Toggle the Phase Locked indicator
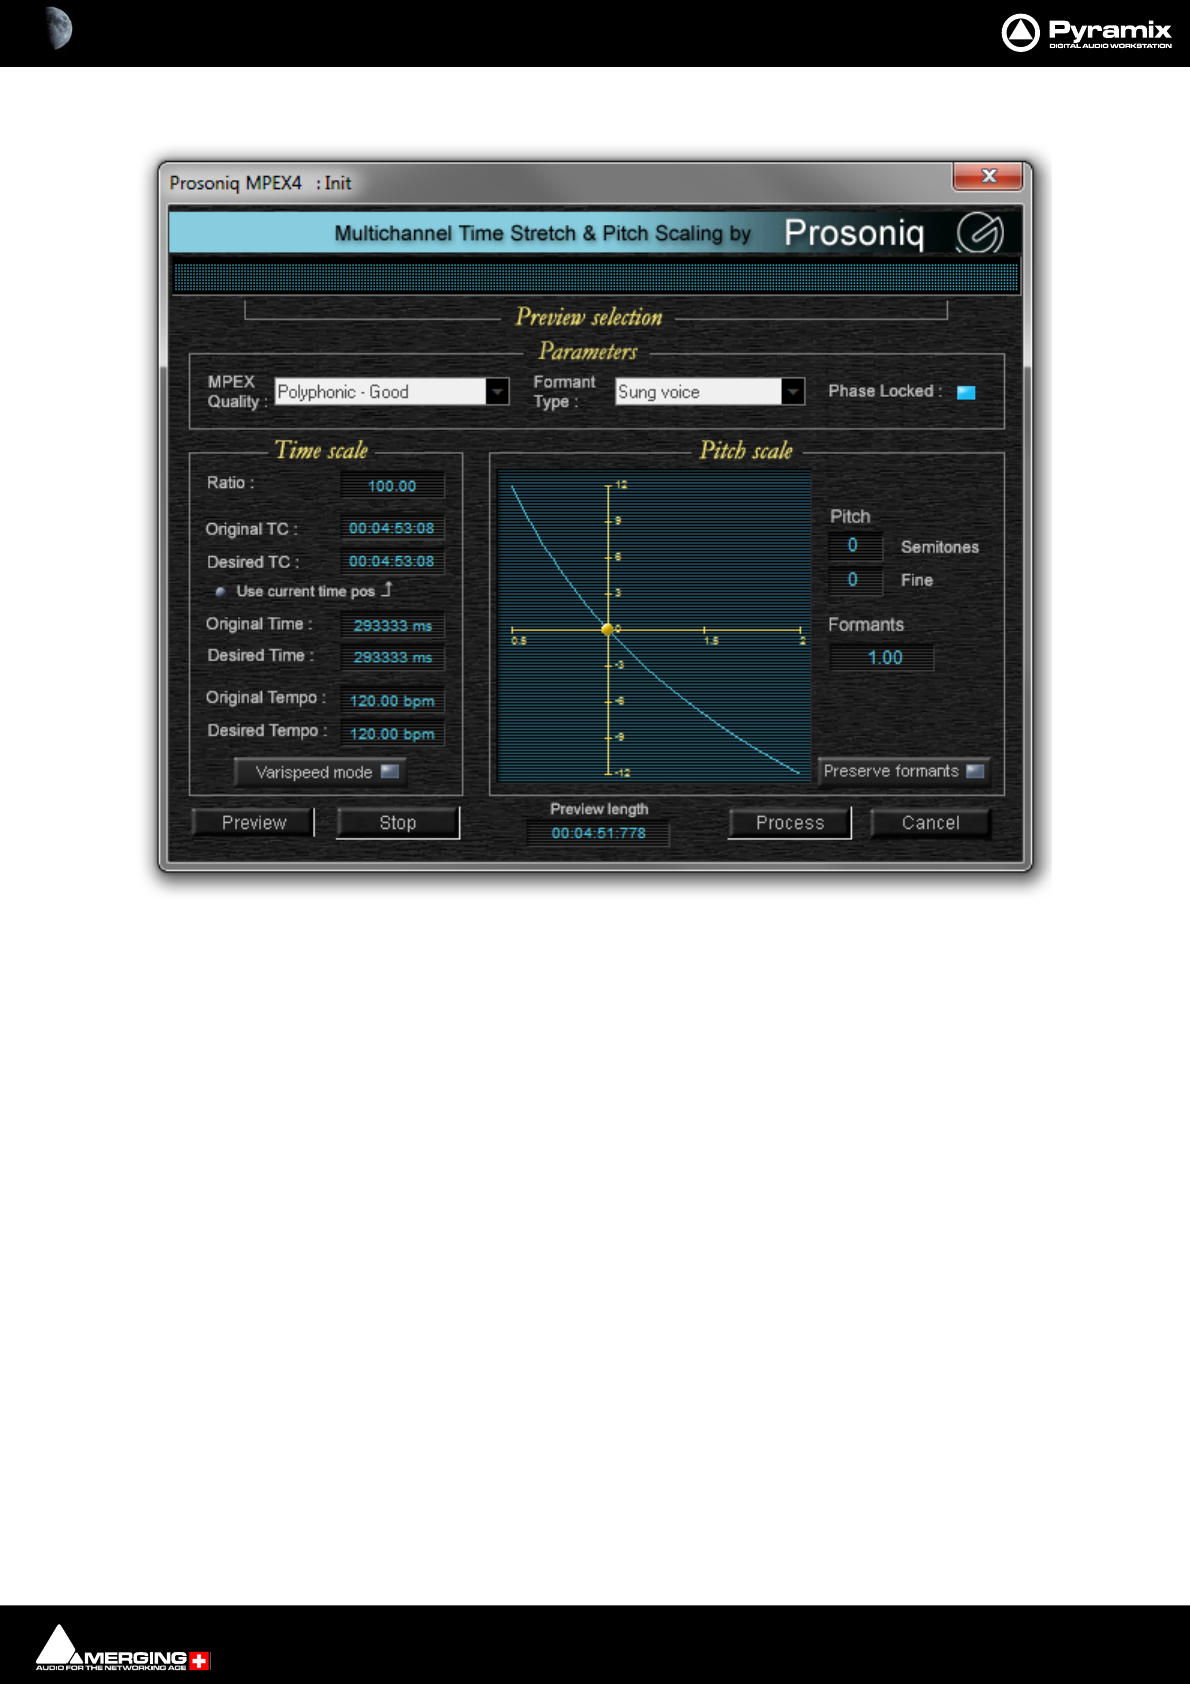Viewport: 1190px width, 1684px height. point(966,392)
